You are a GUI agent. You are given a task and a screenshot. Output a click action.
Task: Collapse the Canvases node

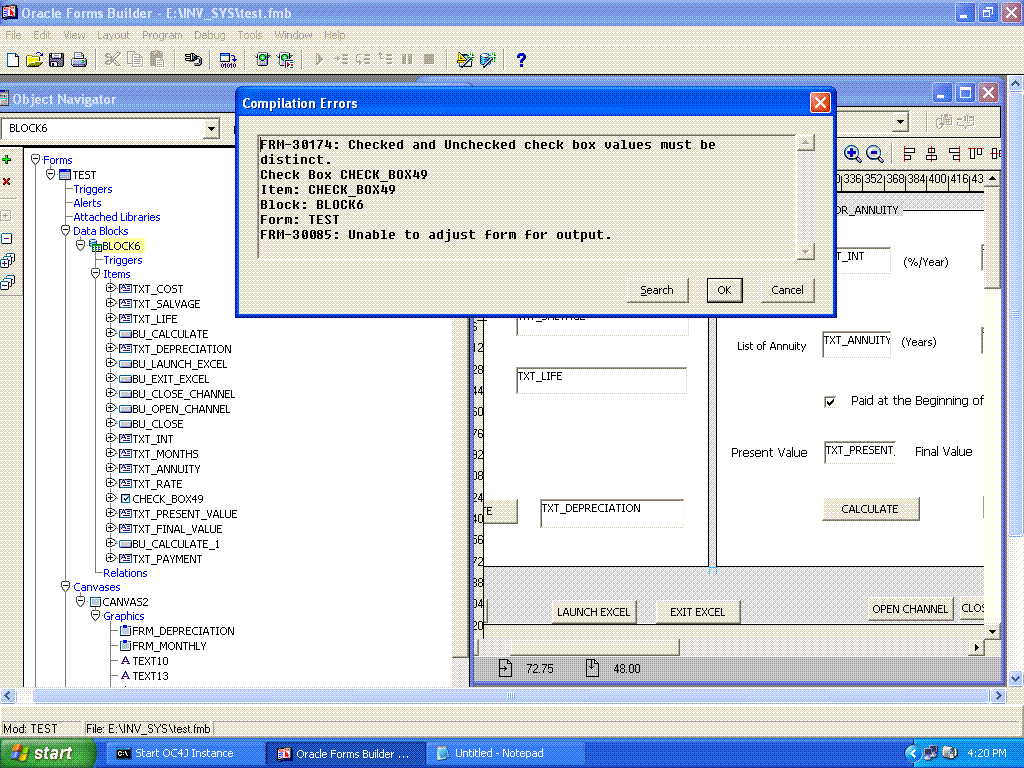pyautogui.click(x=65, y=586)
